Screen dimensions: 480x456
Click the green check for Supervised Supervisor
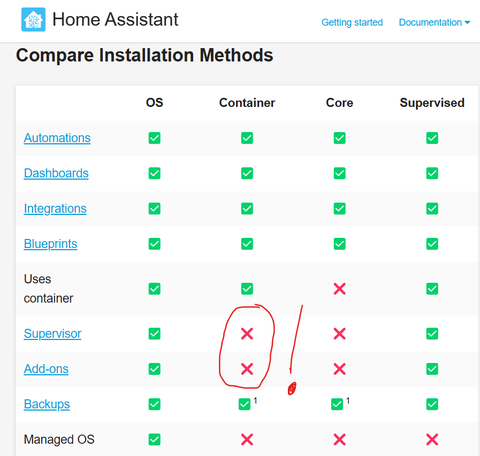(432, 333)
